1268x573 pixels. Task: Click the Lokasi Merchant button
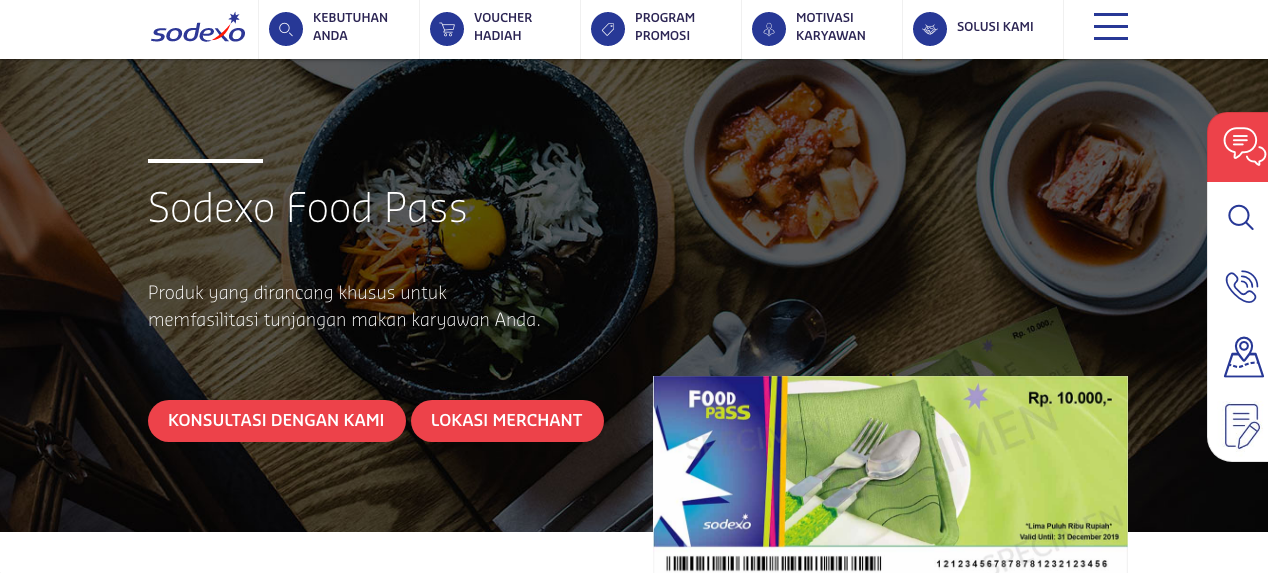click(x=507, y=421)
